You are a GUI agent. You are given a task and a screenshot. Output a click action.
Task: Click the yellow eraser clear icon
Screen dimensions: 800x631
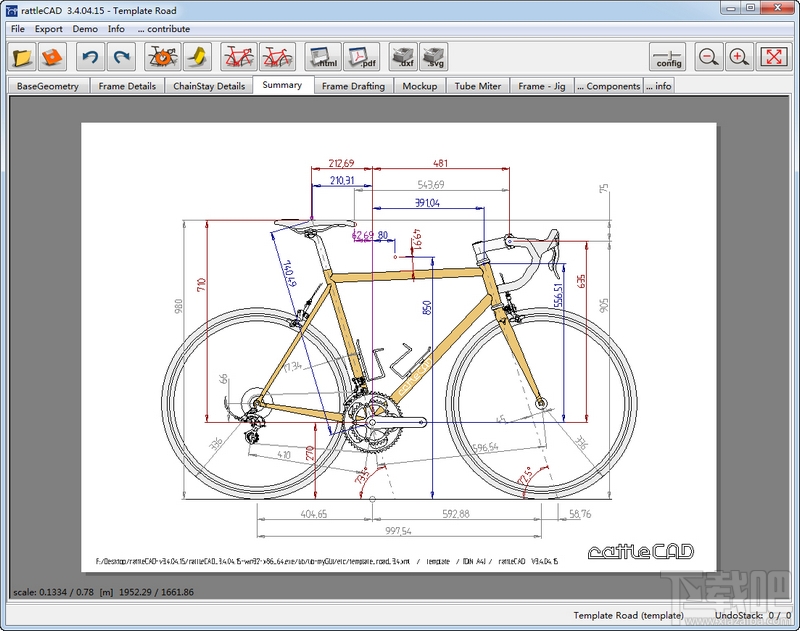point(198,57)
